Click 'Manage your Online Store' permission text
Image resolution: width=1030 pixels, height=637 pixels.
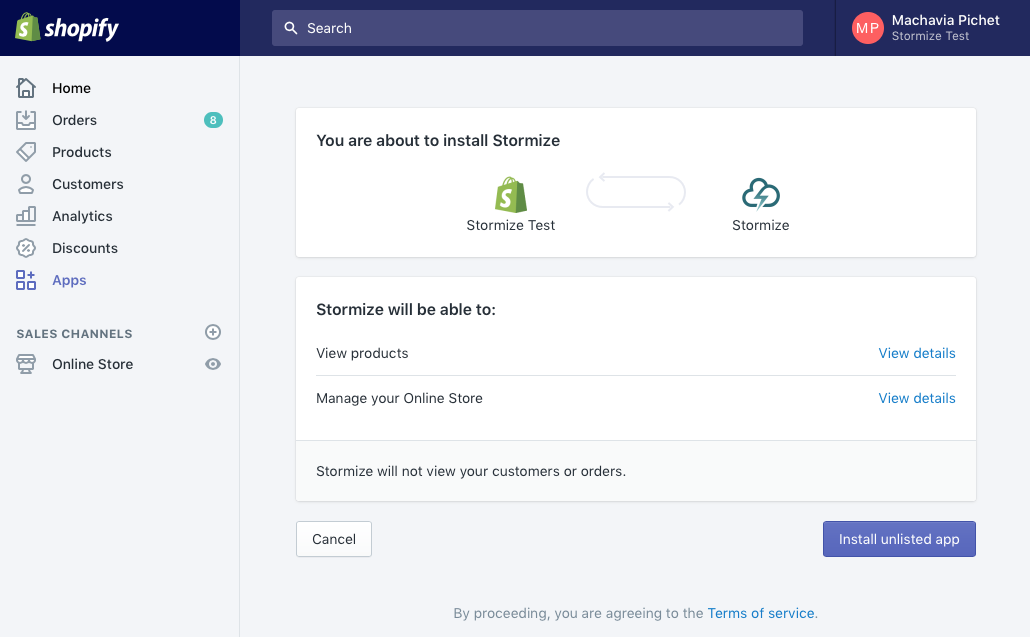click(399, 399)
